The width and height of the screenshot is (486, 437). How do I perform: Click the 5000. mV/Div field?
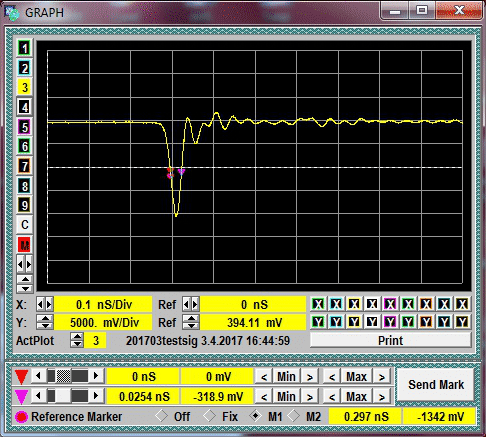(x=103, y=322)
